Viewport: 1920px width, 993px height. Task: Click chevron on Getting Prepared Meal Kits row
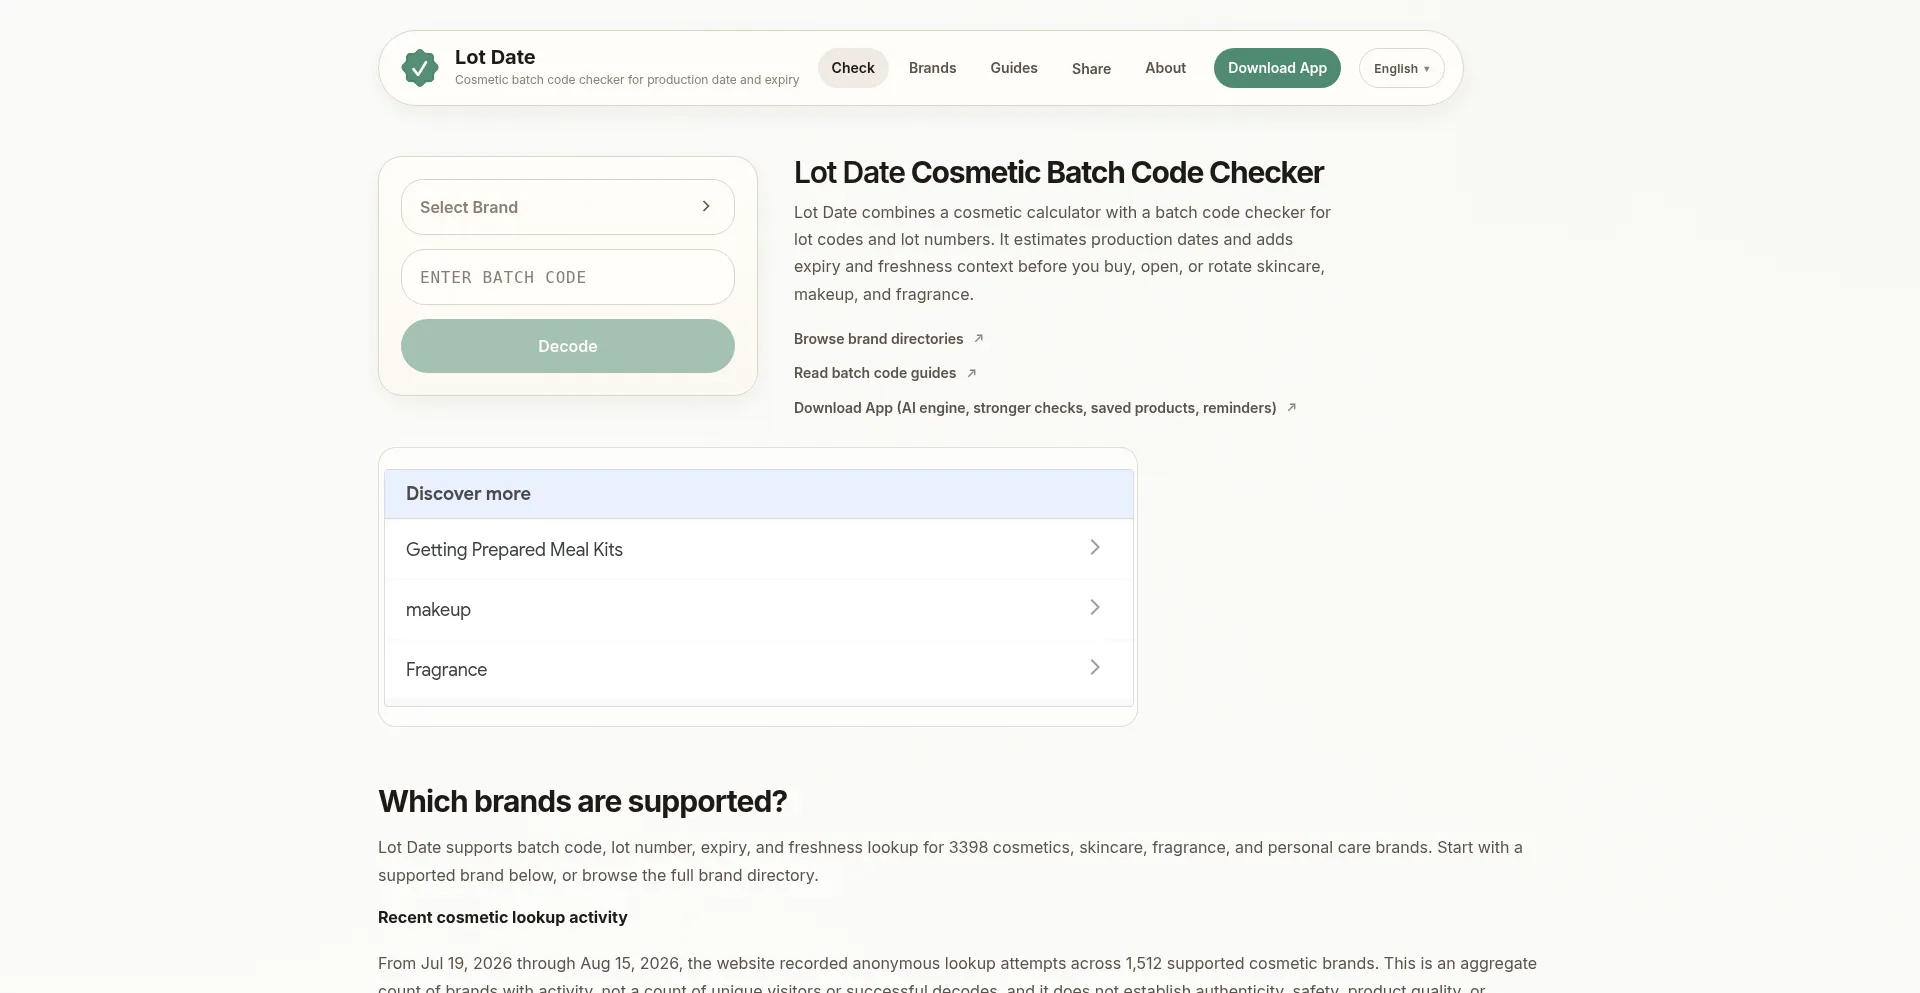pyautogui.click(x=1095, y=547)
